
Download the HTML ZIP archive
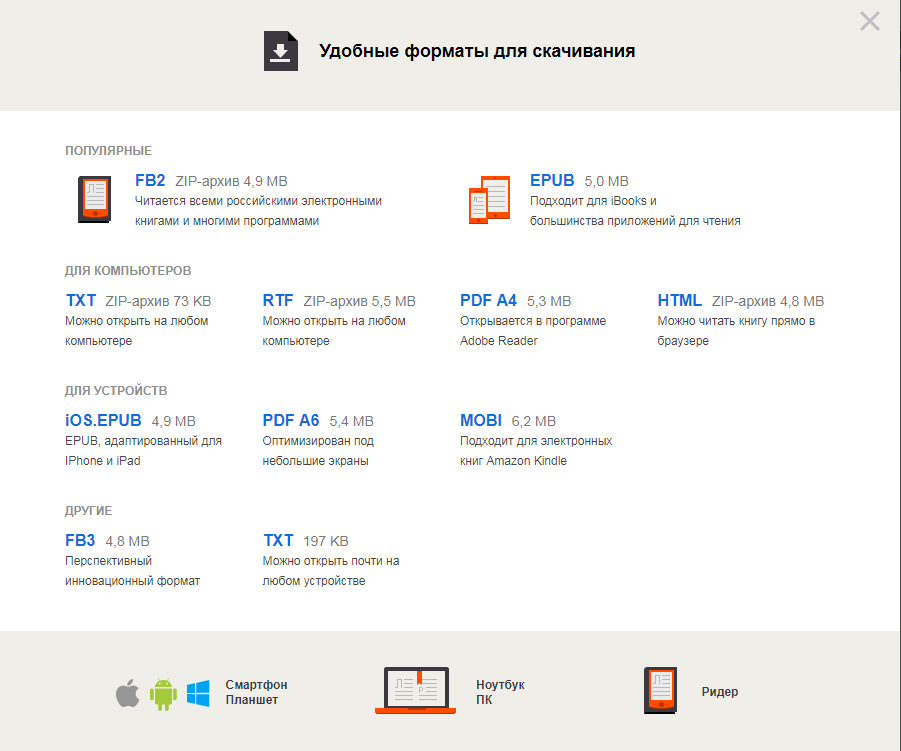(679, 301)
